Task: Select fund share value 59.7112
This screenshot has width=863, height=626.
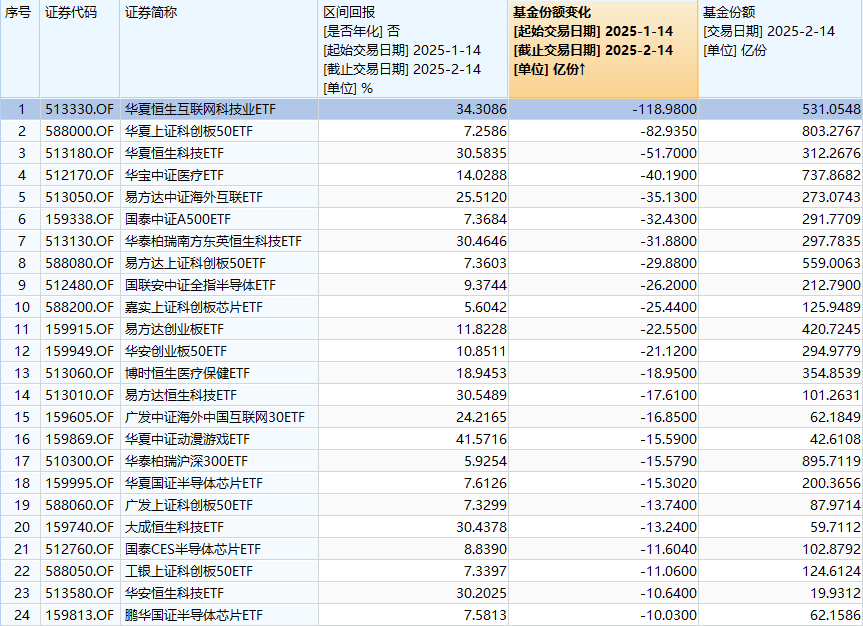Action: tap(780, 527)
